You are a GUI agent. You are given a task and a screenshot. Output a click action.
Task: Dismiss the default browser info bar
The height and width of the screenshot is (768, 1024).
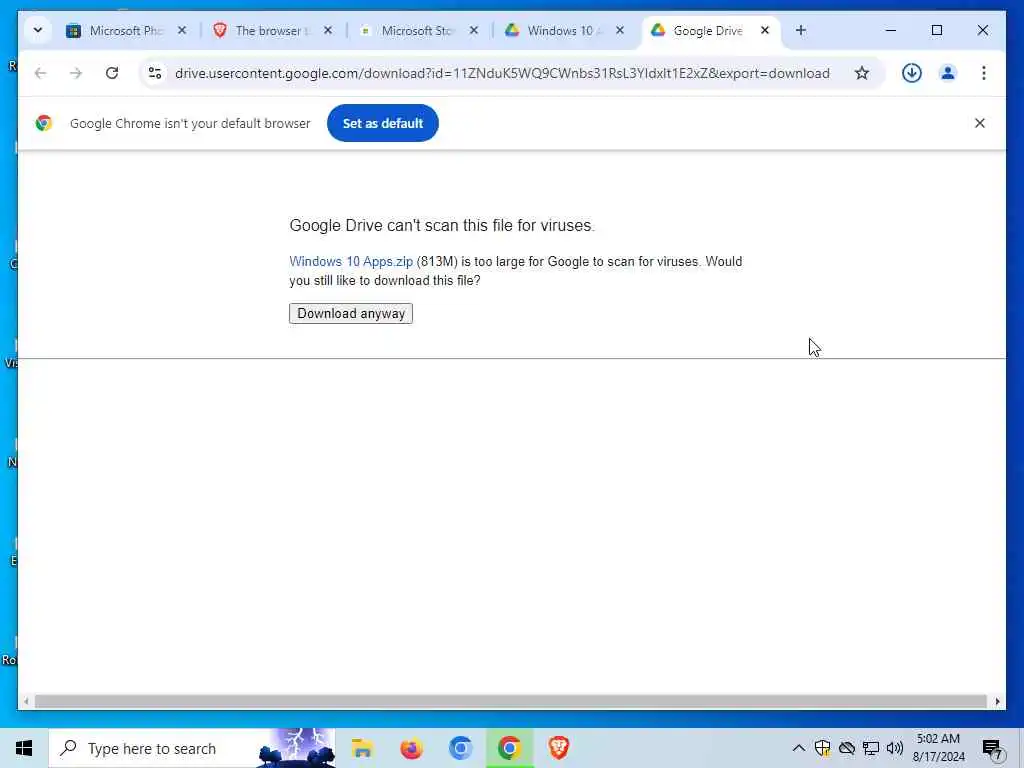pos(980,123)
